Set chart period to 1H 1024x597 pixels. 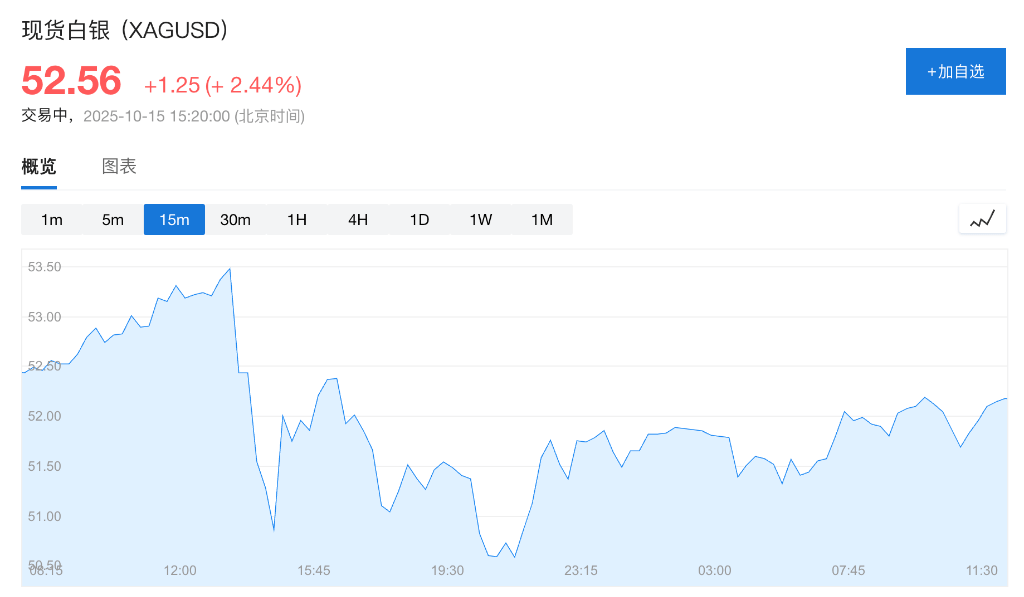[x=297, y=220]
